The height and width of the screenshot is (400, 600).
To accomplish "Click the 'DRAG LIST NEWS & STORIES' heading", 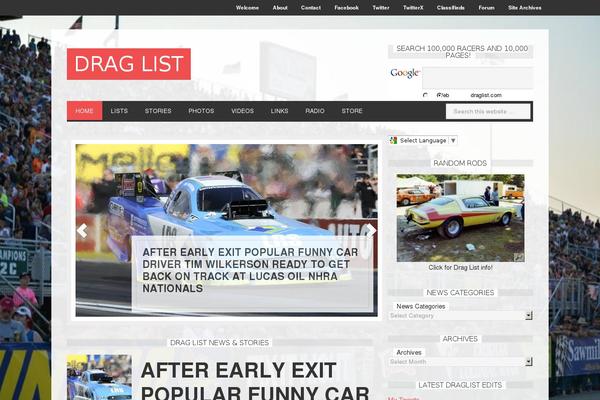I will tap(219, 343).
